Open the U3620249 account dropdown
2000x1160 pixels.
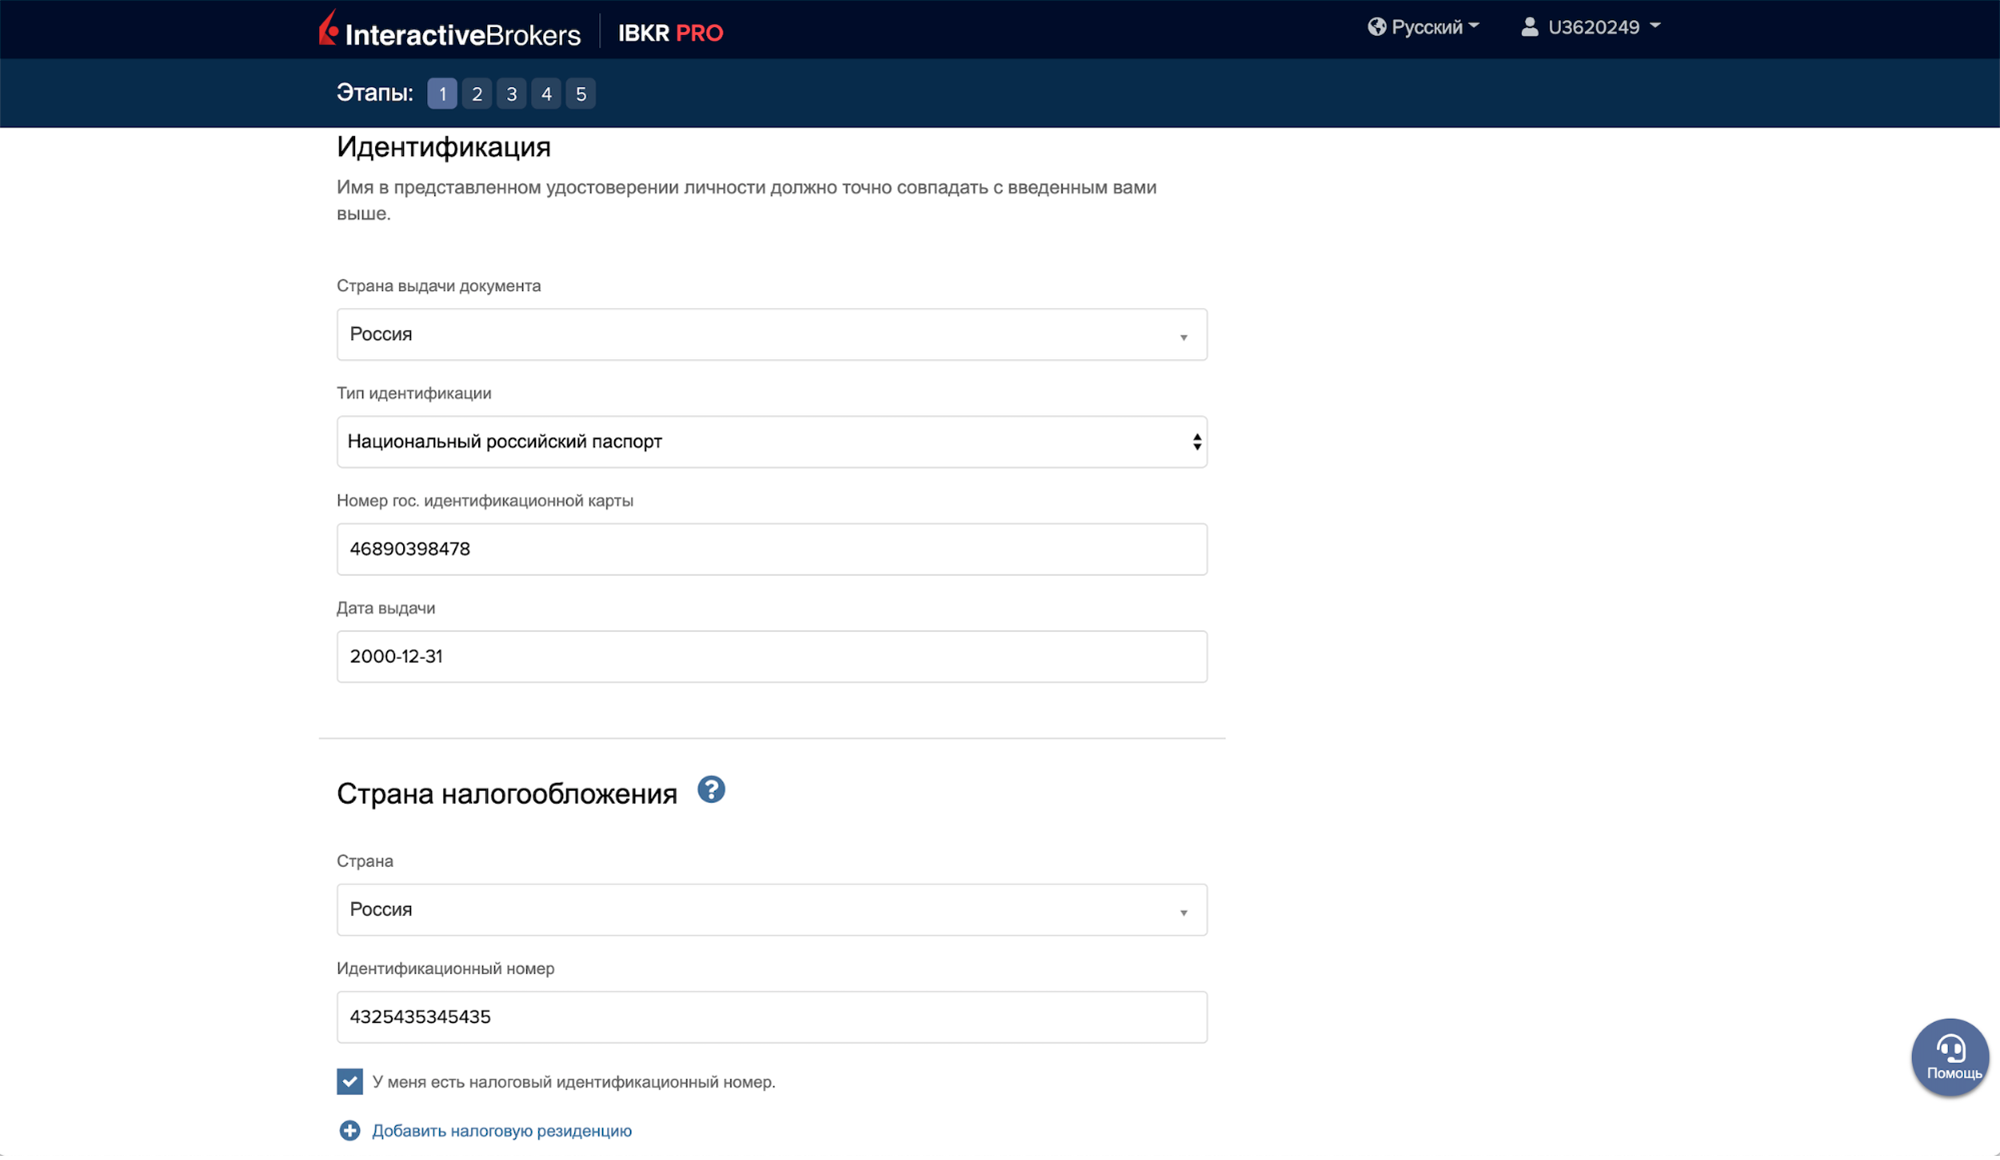coord(1590,27)
